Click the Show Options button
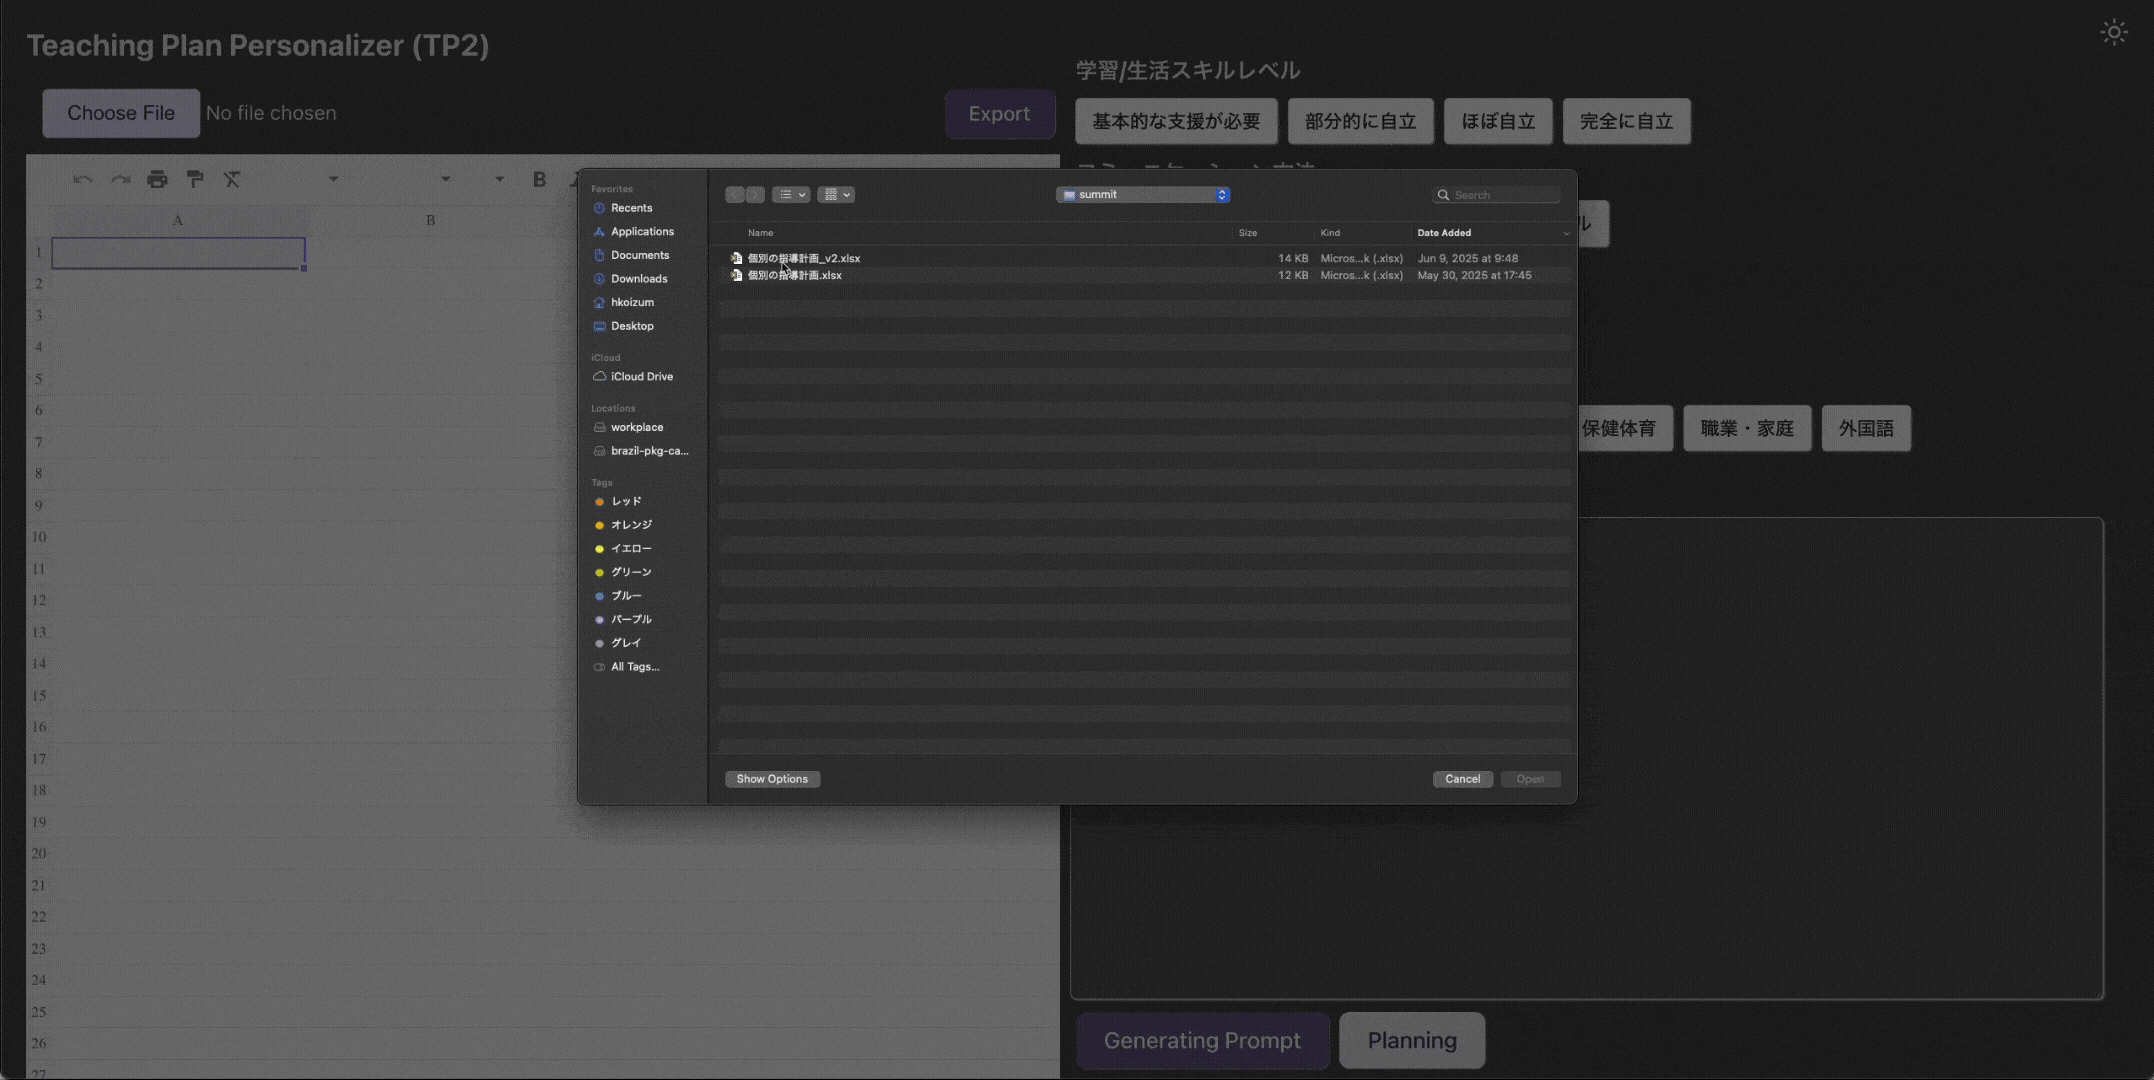Viewport: 2154px width, 1080px height. pos(771,779)
